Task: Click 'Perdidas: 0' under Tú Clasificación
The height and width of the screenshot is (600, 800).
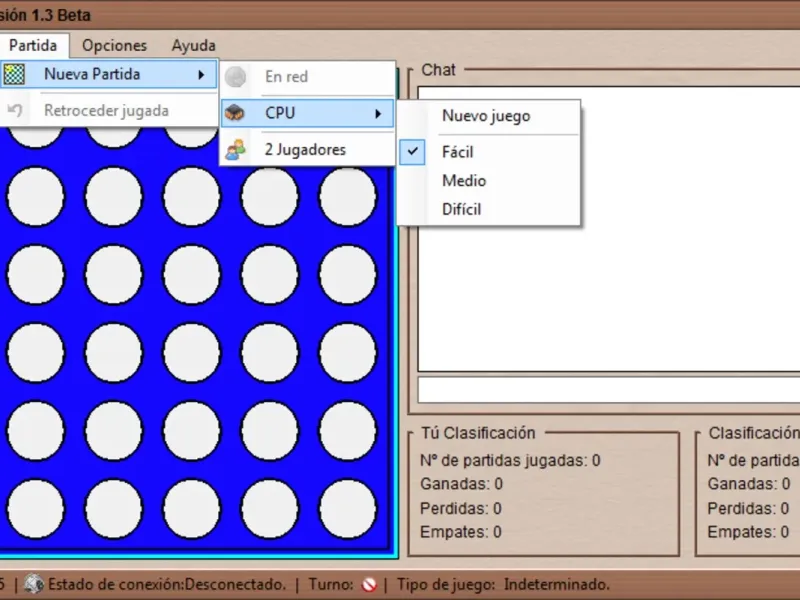Action: (x=461, y=508)
